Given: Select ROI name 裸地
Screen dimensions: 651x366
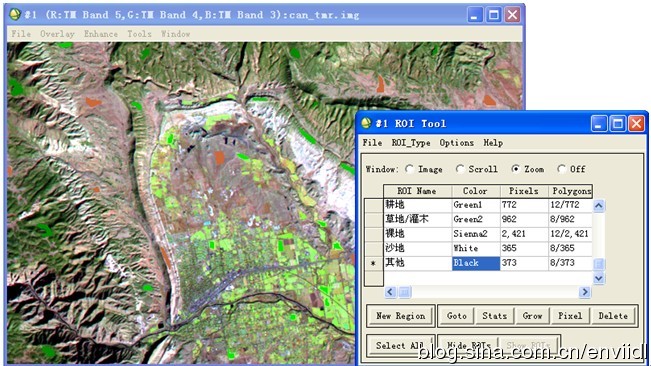Looking at the screenshot, I should click(418, 234).
